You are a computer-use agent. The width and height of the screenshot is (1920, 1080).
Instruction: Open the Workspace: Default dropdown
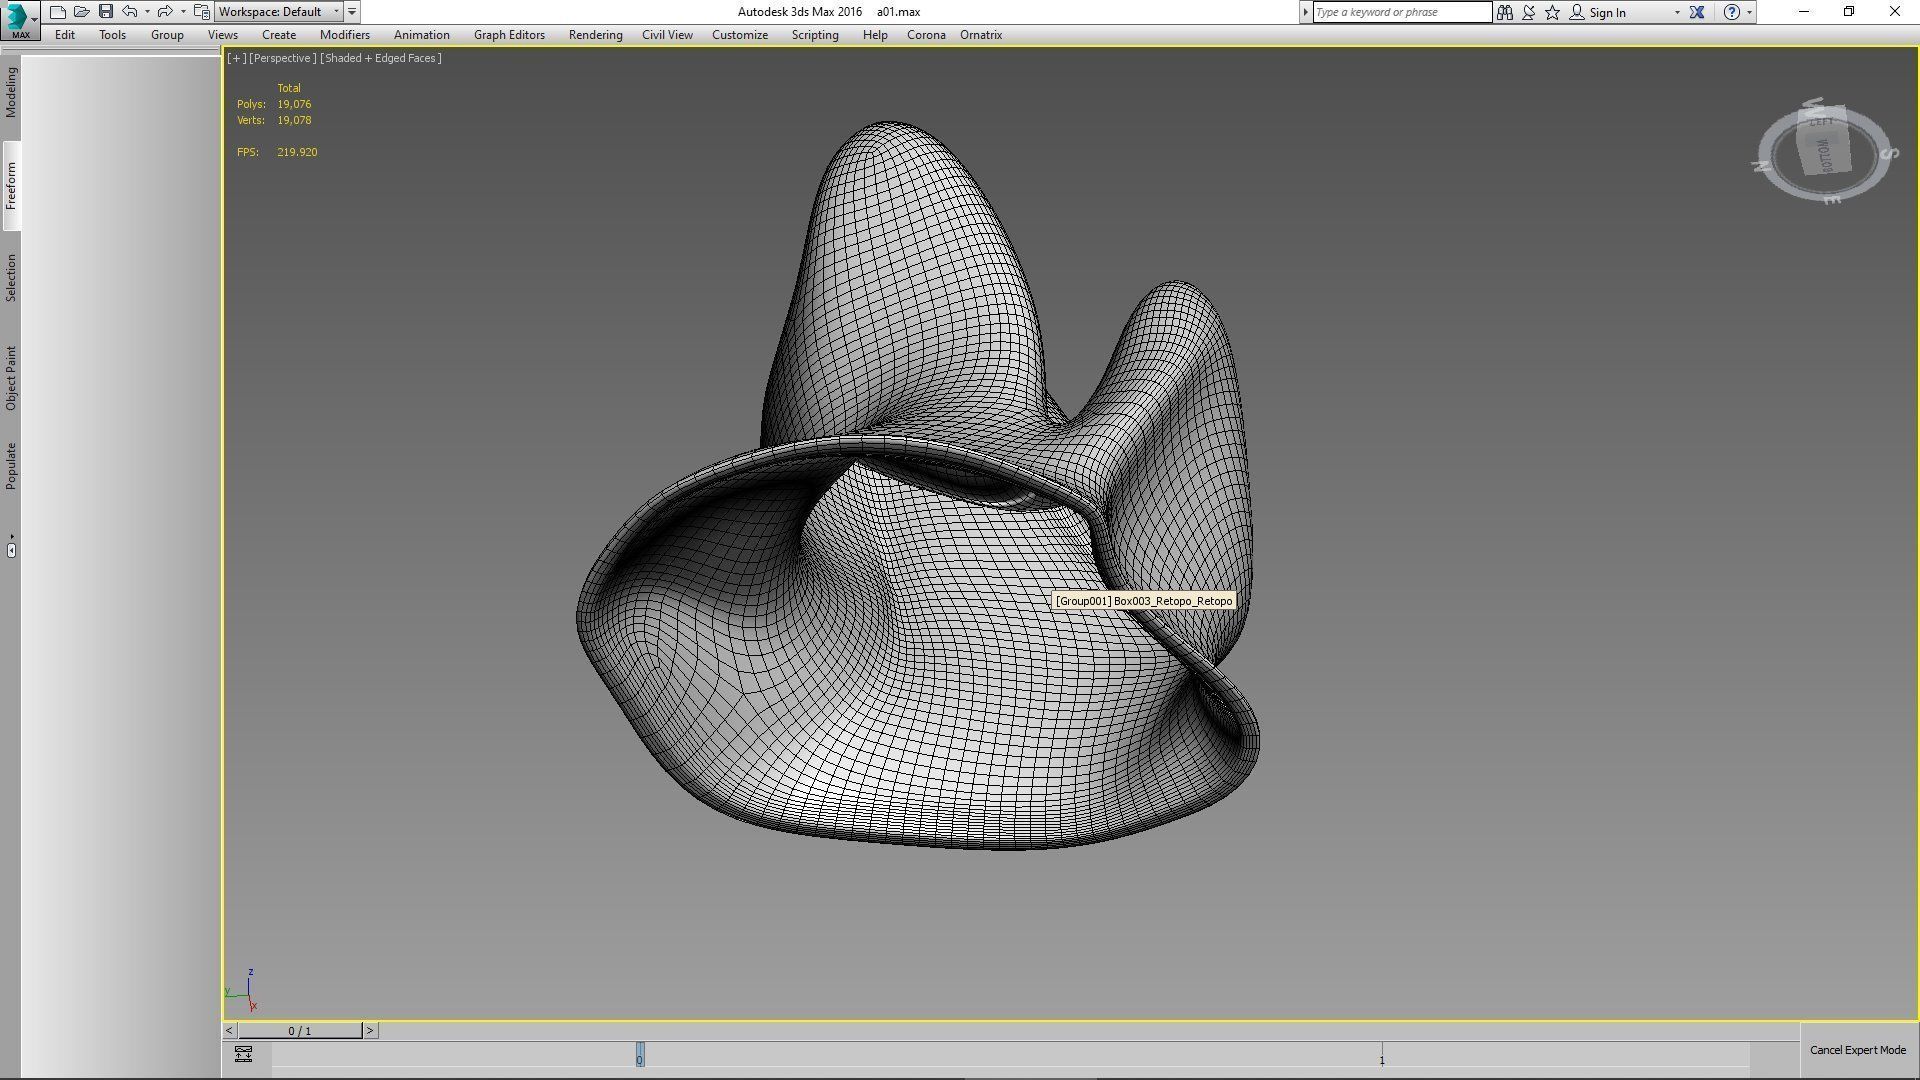pyautogui.click(x=279, y=12)
